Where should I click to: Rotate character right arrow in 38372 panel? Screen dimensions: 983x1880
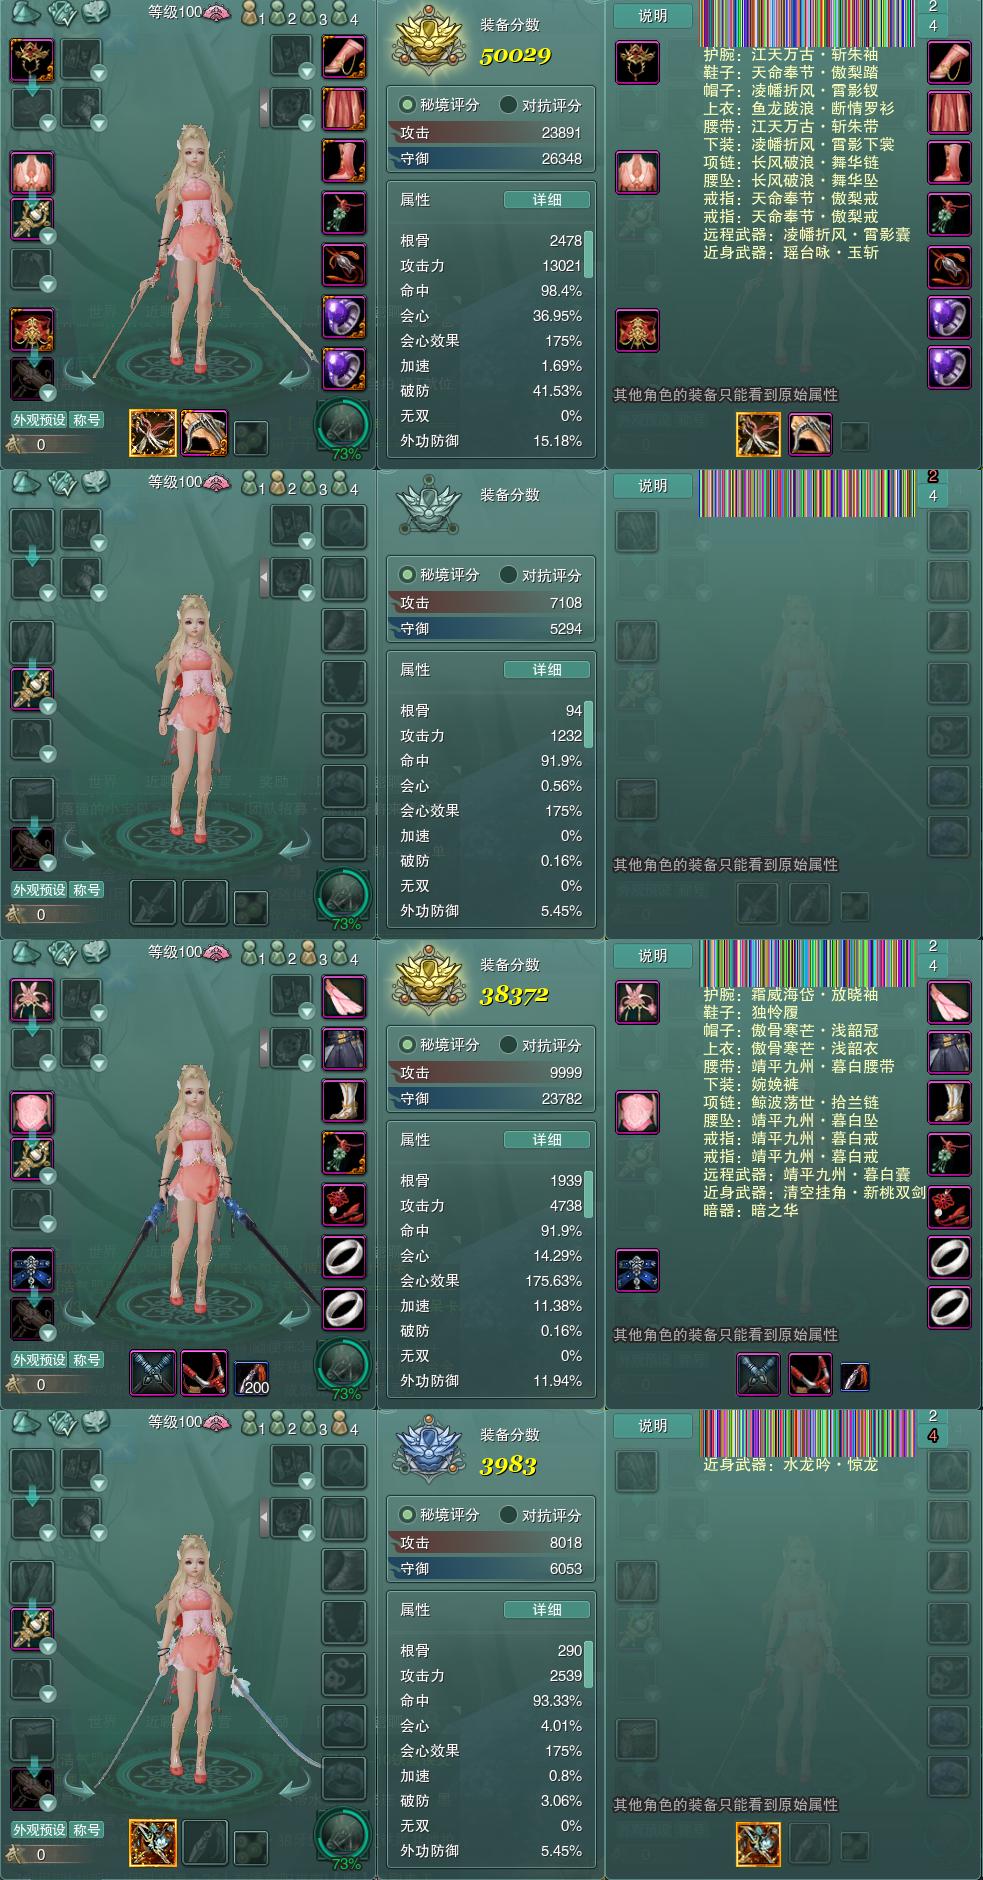pos(295,1317)
